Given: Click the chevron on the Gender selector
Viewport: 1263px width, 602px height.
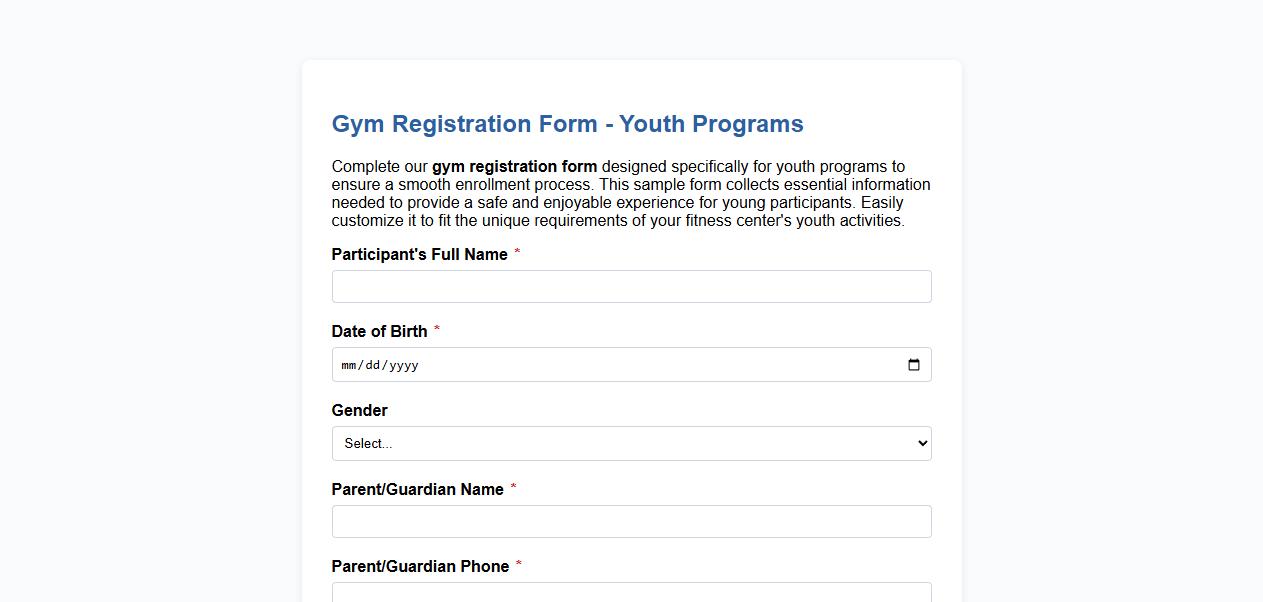Looking at the screenshot, I should tap(919, 443).
